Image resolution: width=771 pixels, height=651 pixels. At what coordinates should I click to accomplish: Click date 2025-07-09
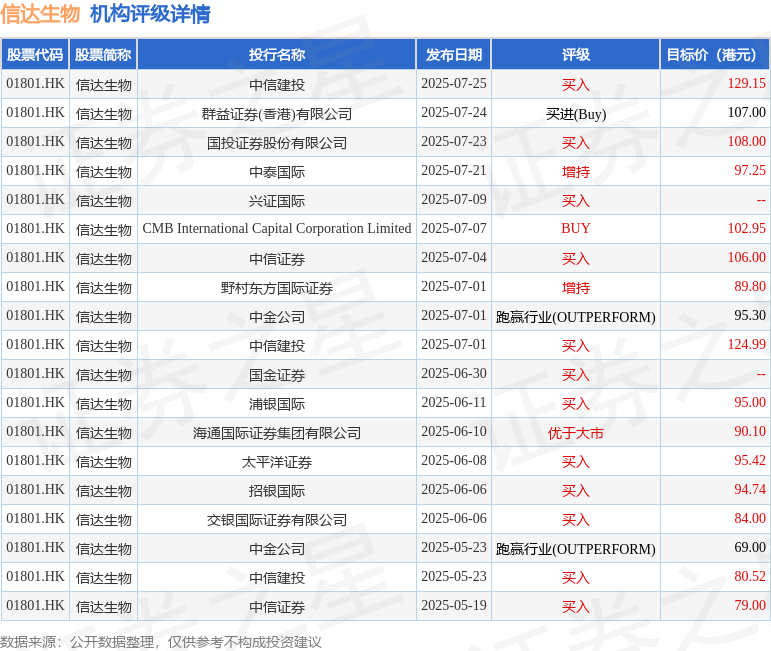(x=454, y=199)
